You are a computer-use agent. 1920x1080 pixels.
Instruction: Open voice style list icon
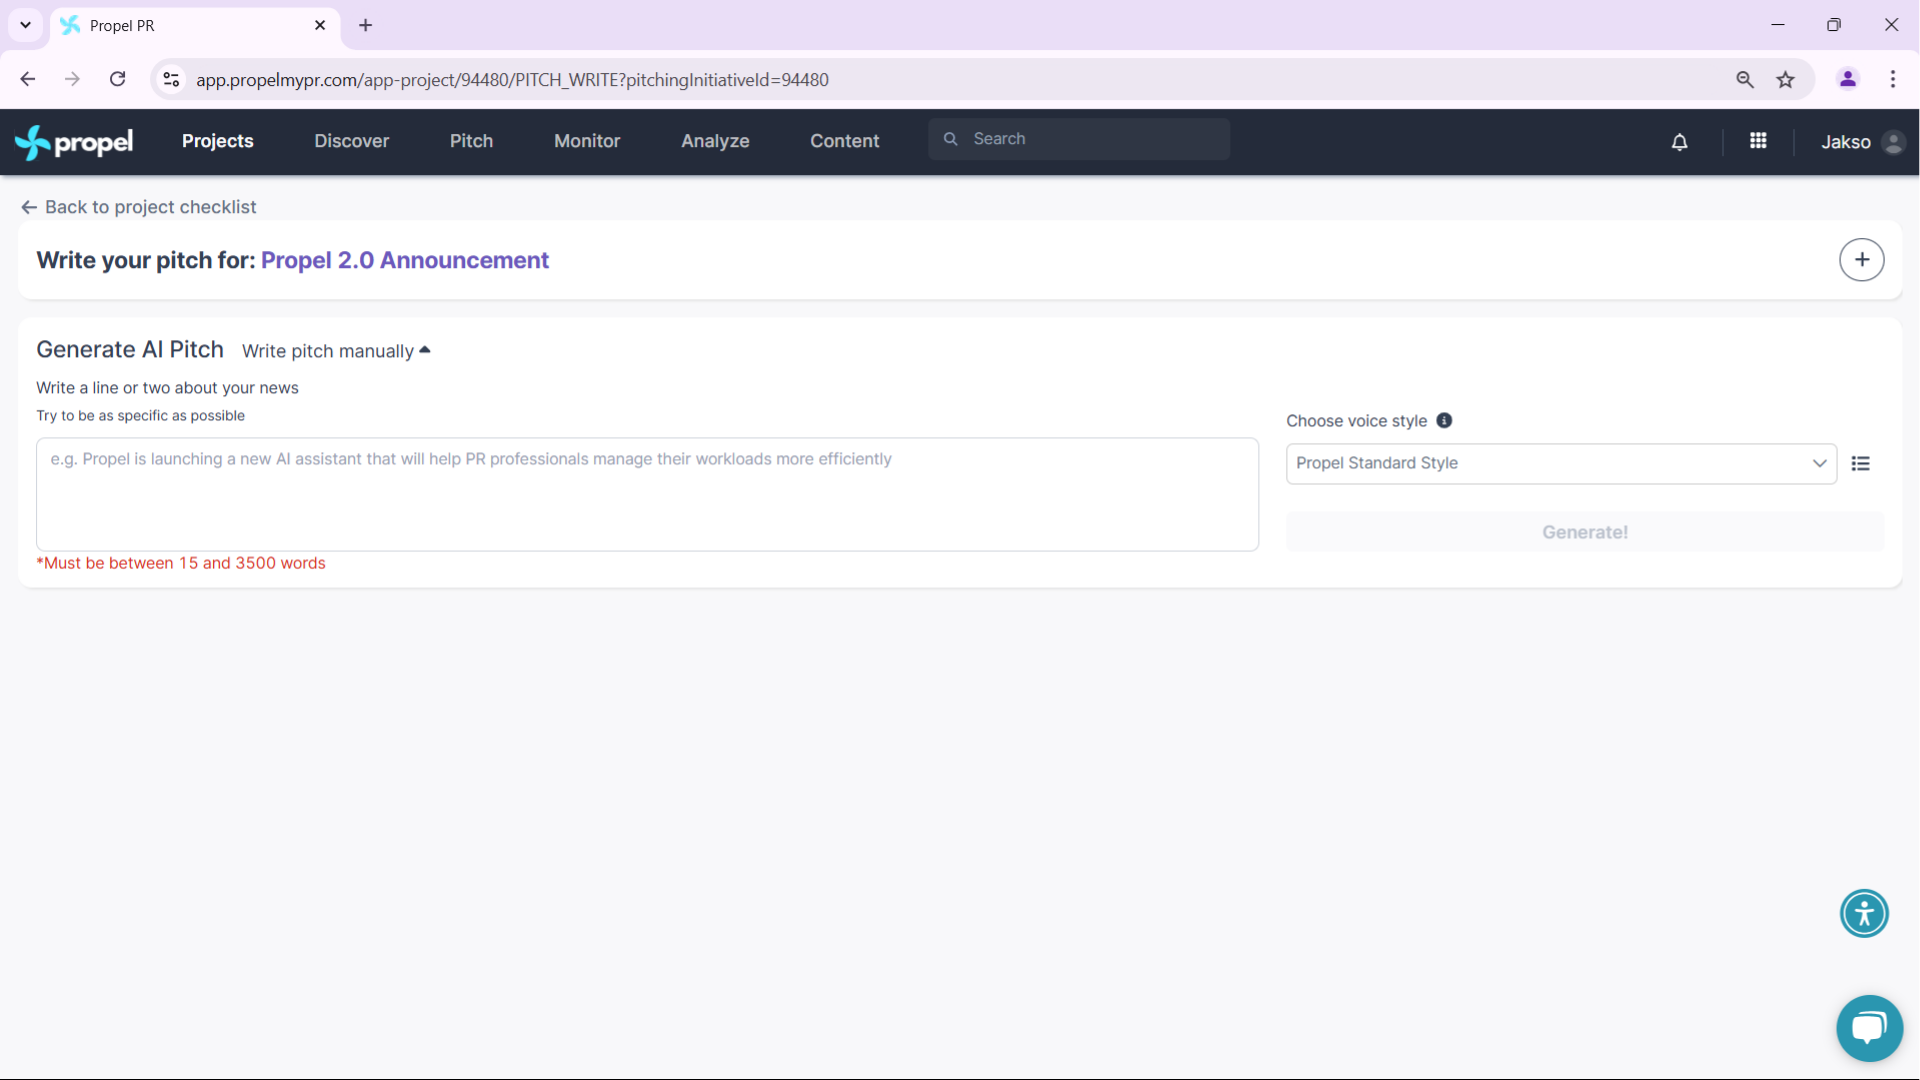[1861, 463]
